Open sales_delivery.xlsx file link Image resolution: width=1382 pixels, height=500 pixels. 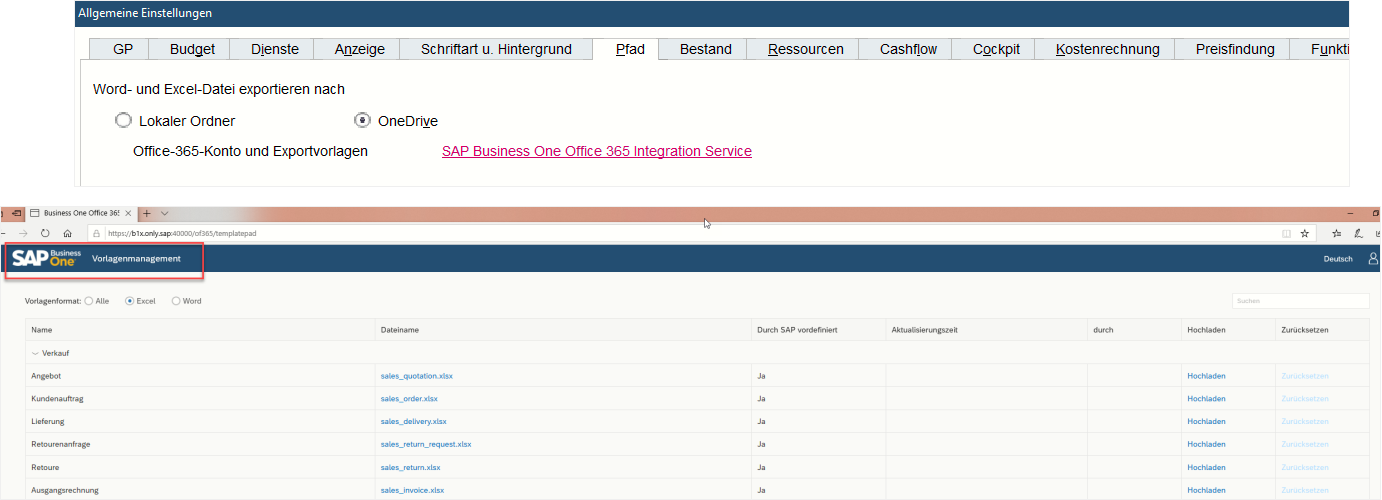click(x=414, y=422)
